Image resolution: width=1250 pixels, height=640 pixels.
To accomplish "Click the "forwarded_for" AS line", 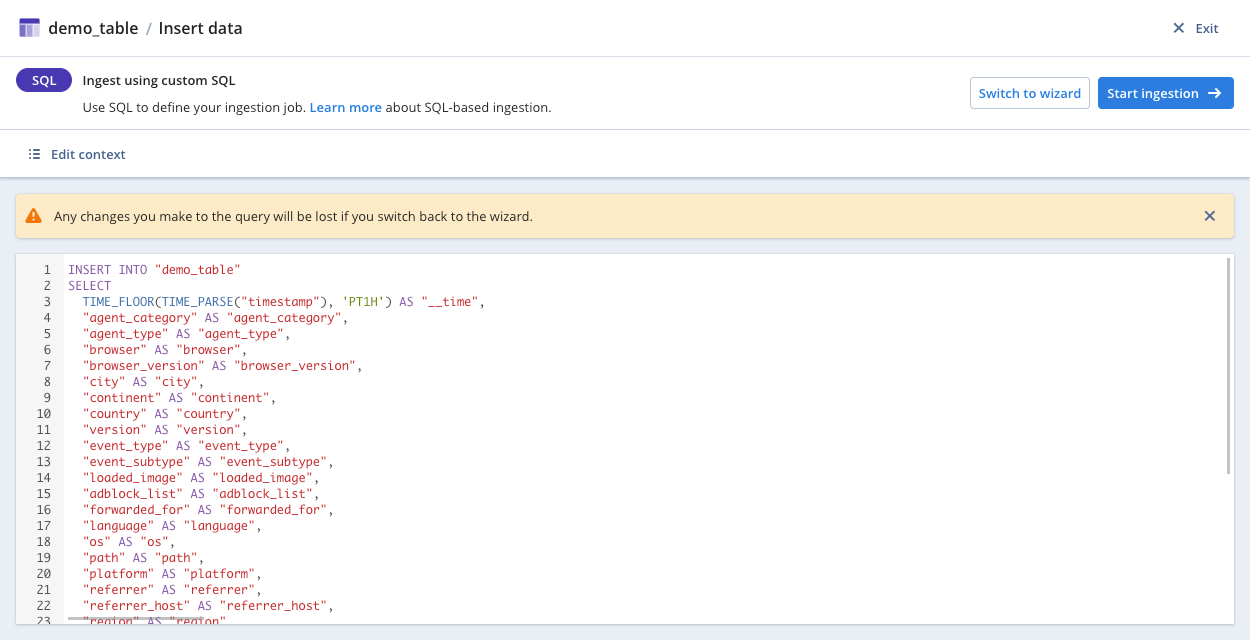I will click(x=207, y=510).
